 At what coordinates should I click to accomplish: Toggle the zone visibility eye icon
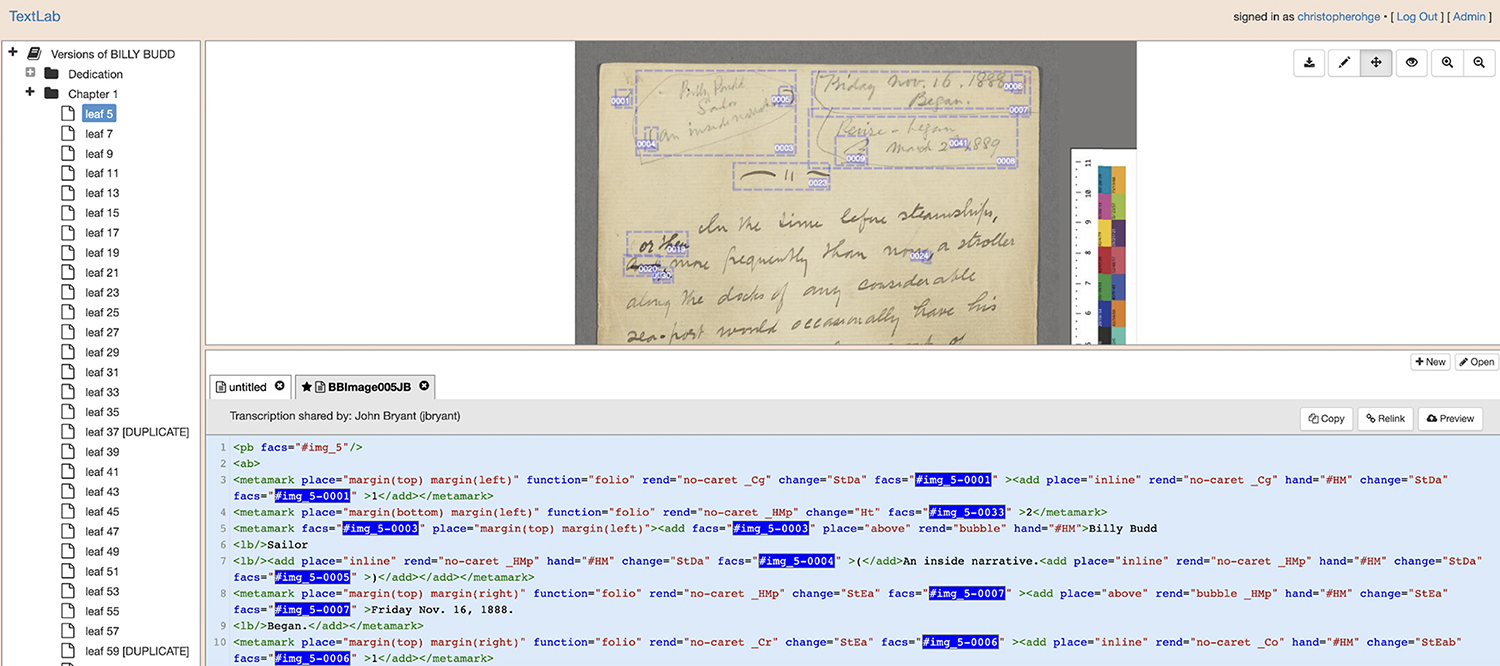(1411, 62)
